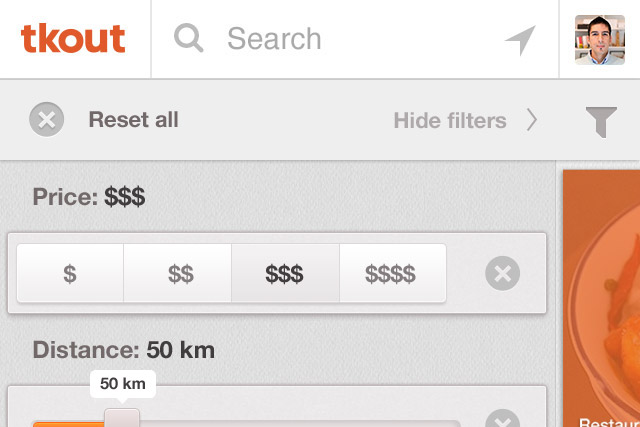Clear the distance filter with X

tap(502, 418)
